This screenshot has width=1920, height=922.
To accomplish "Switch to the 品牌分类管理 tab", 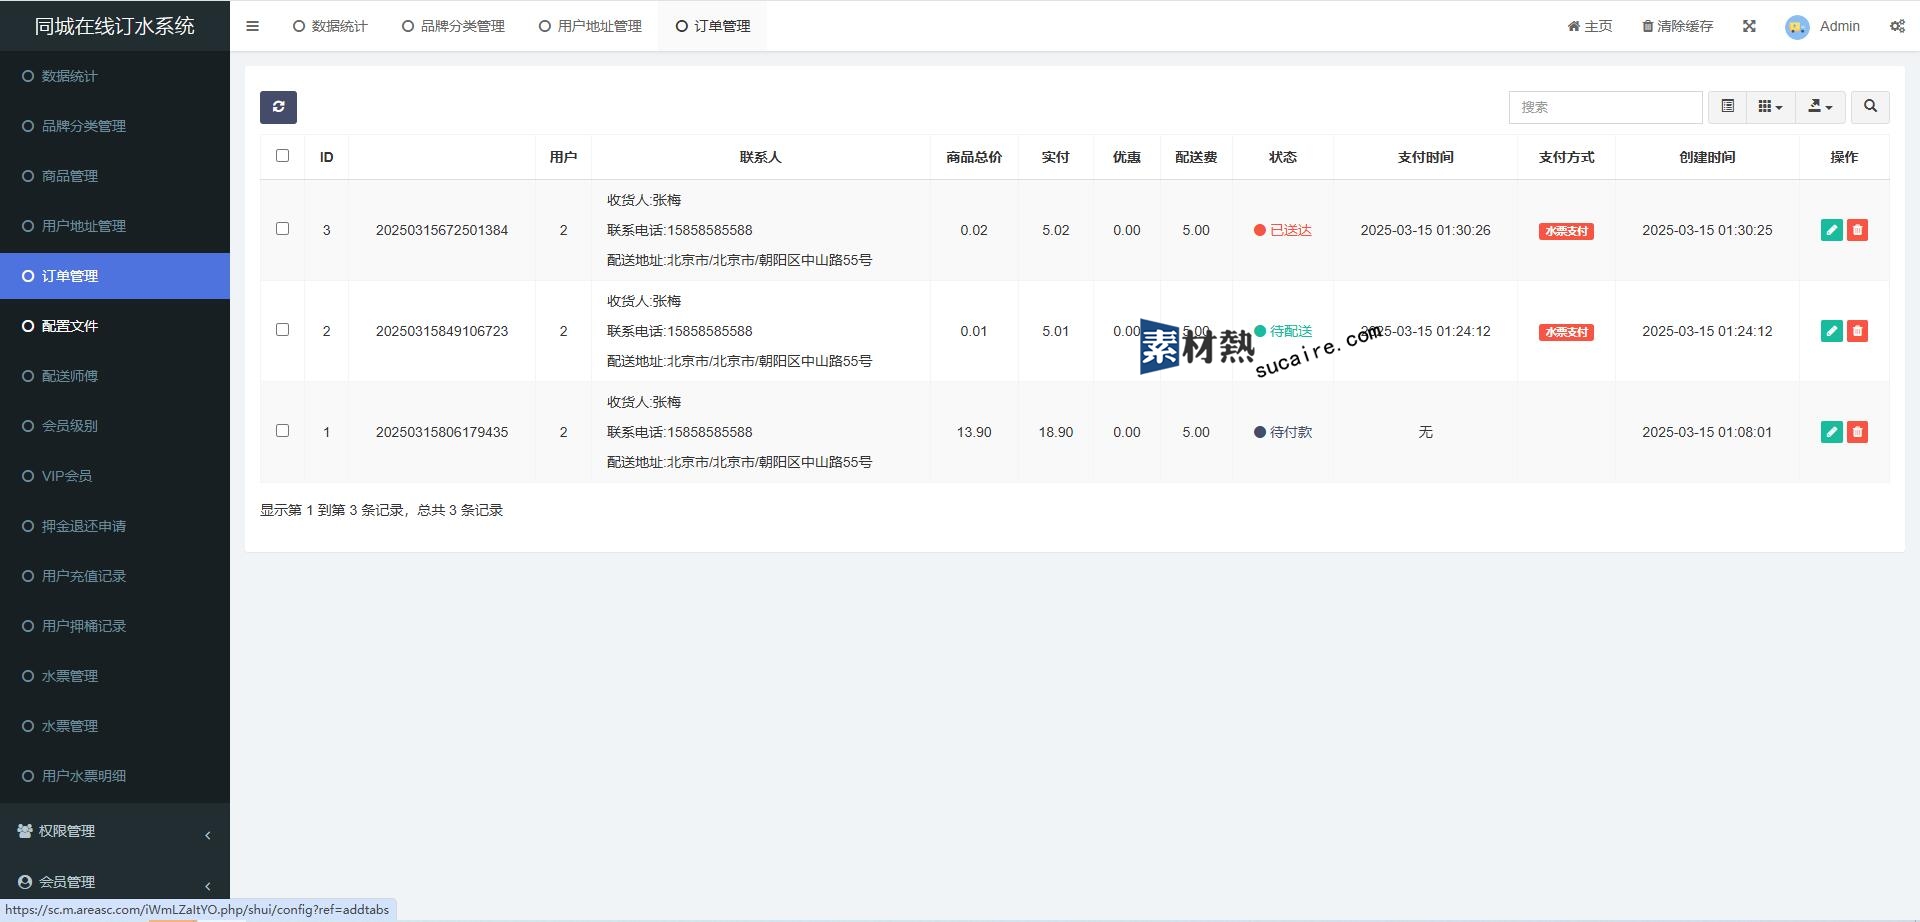I will [x=453, y=26].
